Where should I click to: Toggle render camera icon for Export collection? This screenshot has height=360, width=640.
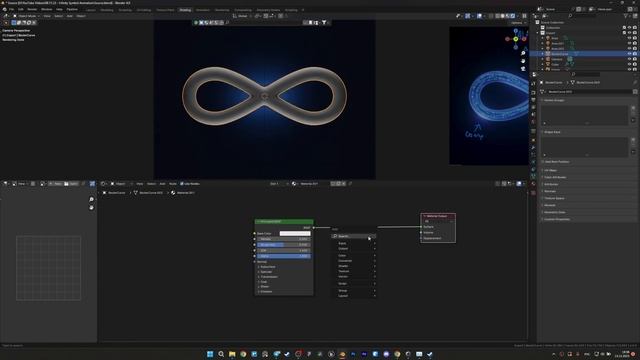pos(635,33)
